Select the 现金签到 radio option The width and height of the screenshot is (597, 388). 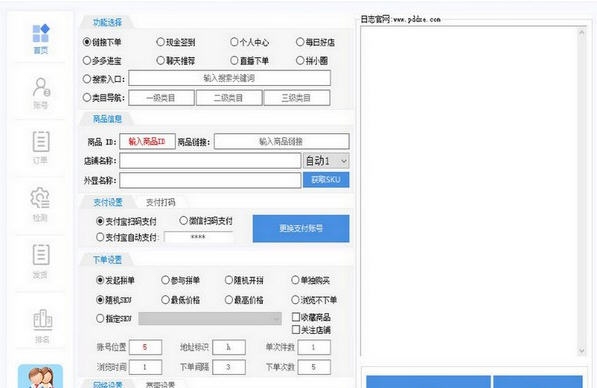click(176, 42)
